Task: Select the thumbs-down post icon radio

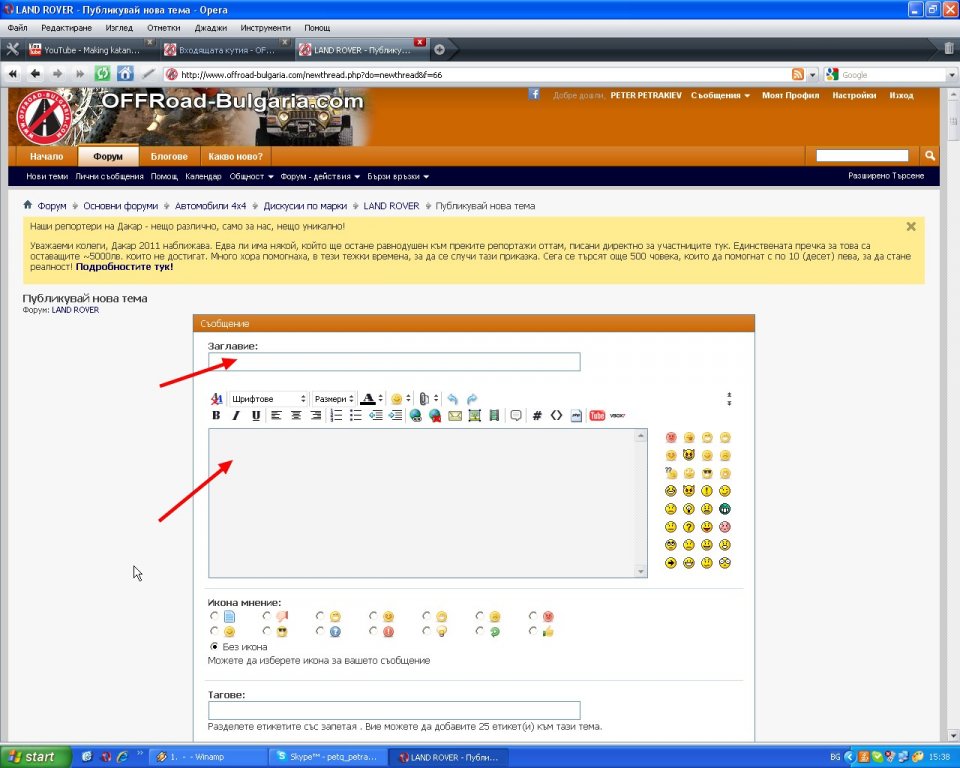Action: [267, 616]
